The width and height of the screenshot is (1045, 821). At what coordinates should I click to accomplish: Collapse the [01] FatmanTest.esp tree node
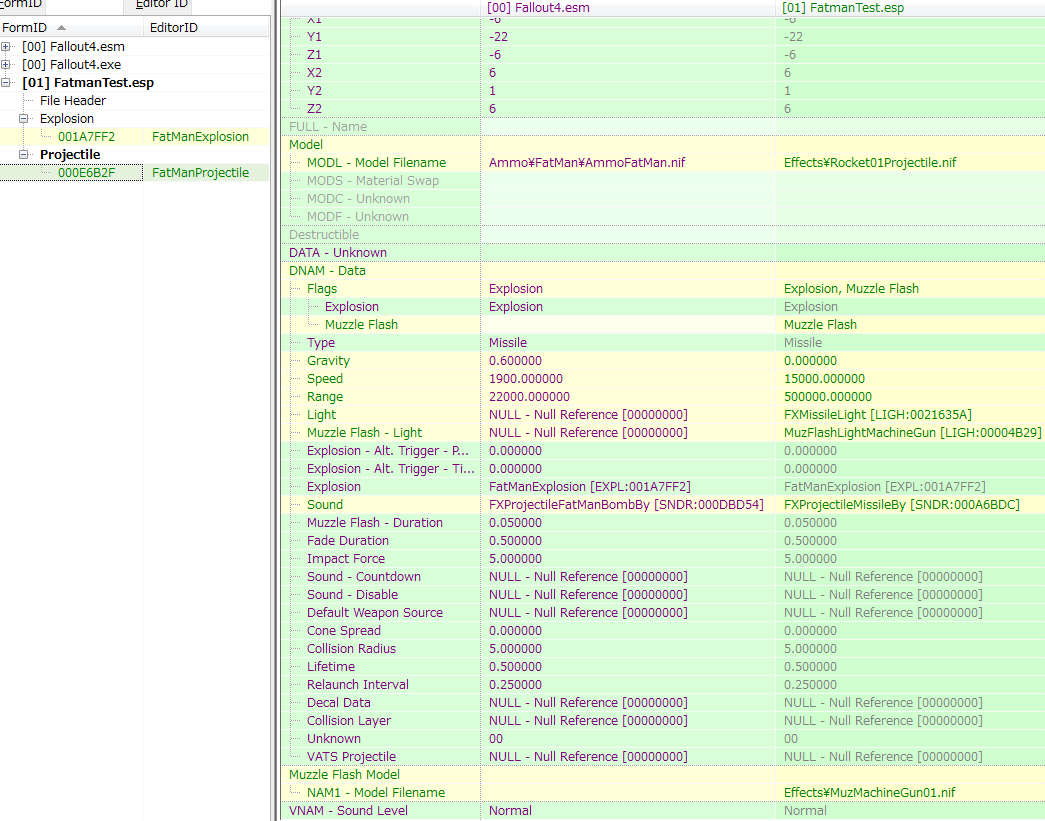pyautogui.click(x=5, y=83)
